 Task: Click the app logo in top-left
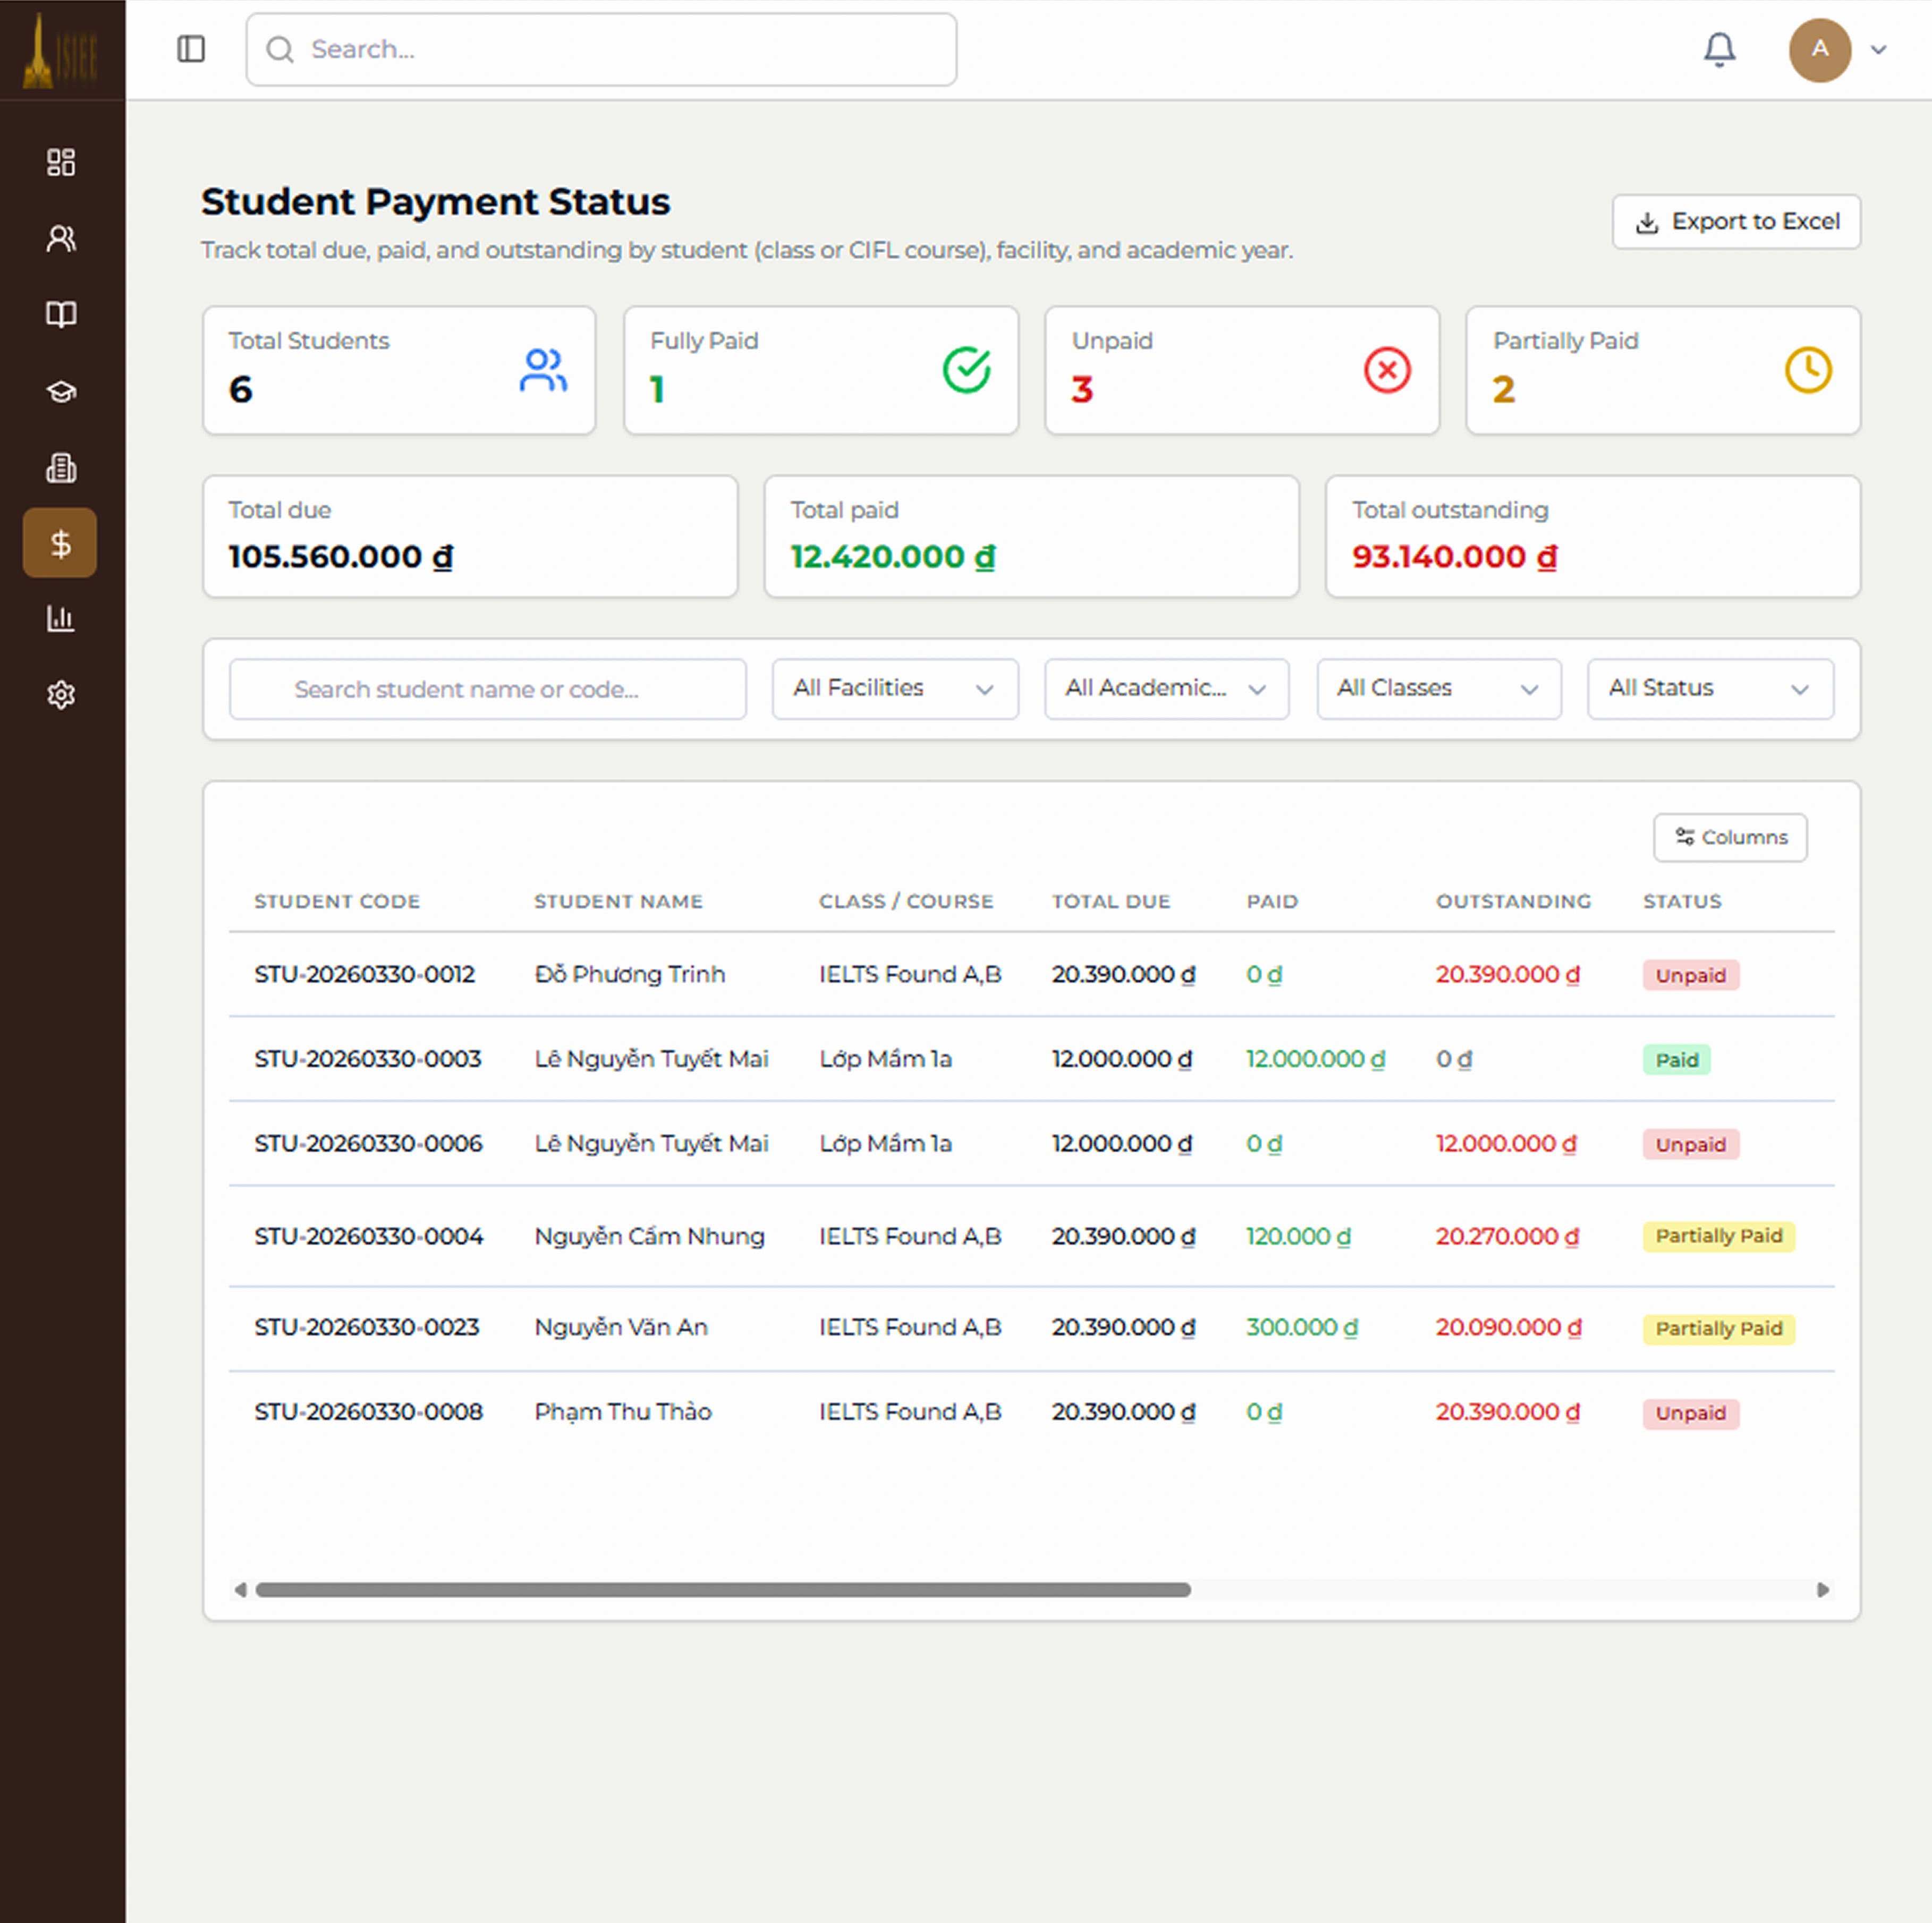60,50
